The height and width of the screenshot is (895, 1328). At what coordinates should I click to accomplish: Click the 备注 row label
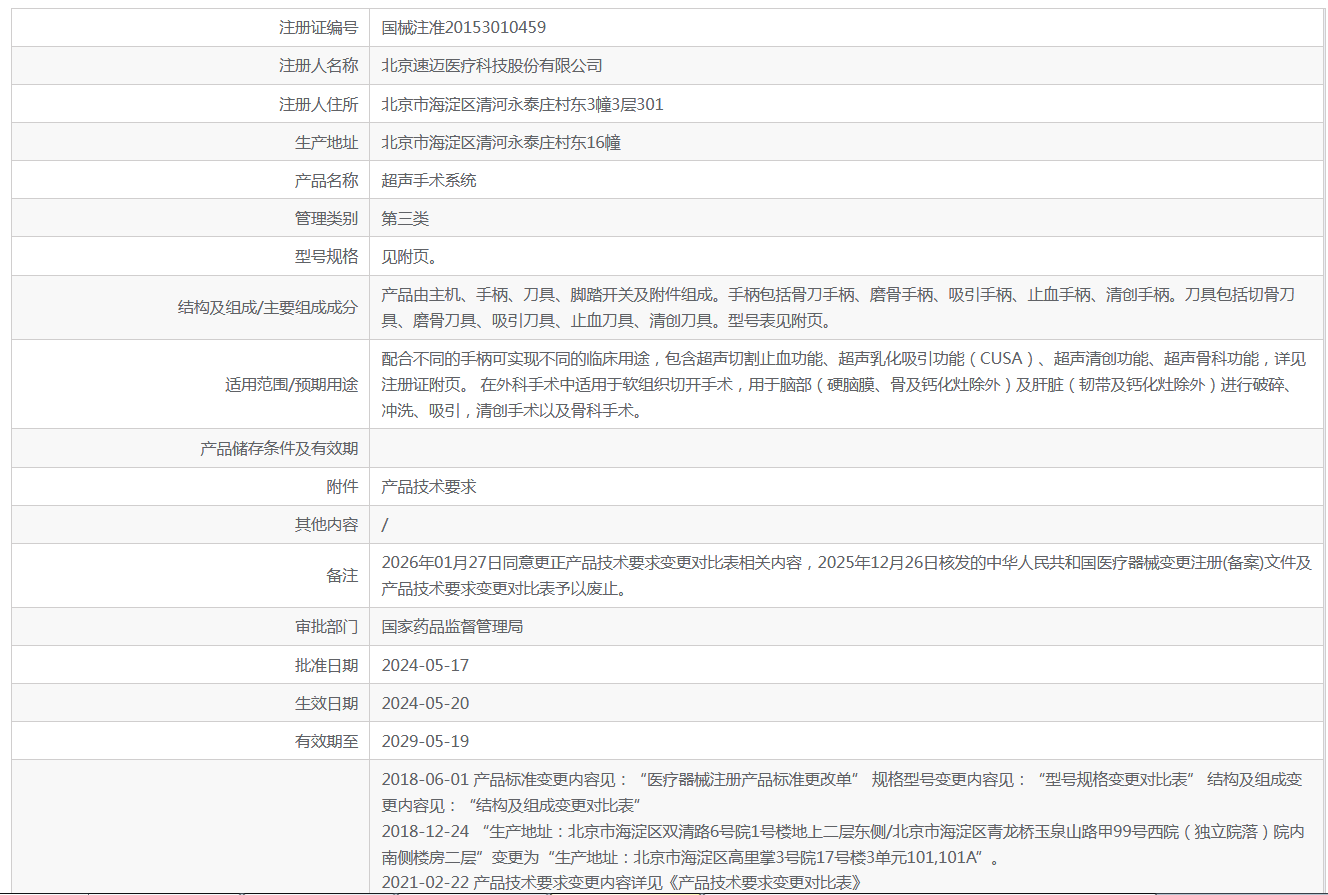pyautogui.click(x=342, y=576)
